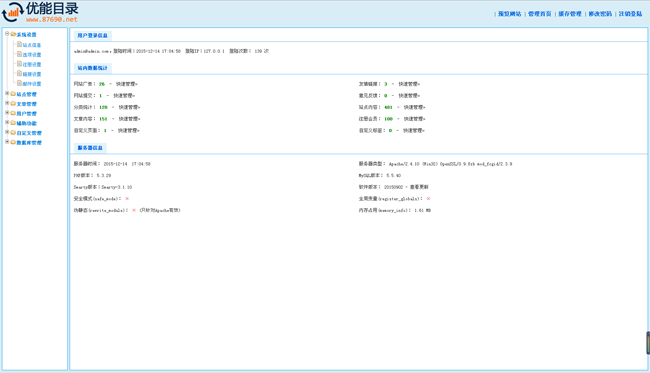Click the green 100 count for 注册会员
This screenshot has height=373, width=650.
click(x=388, y=119)
